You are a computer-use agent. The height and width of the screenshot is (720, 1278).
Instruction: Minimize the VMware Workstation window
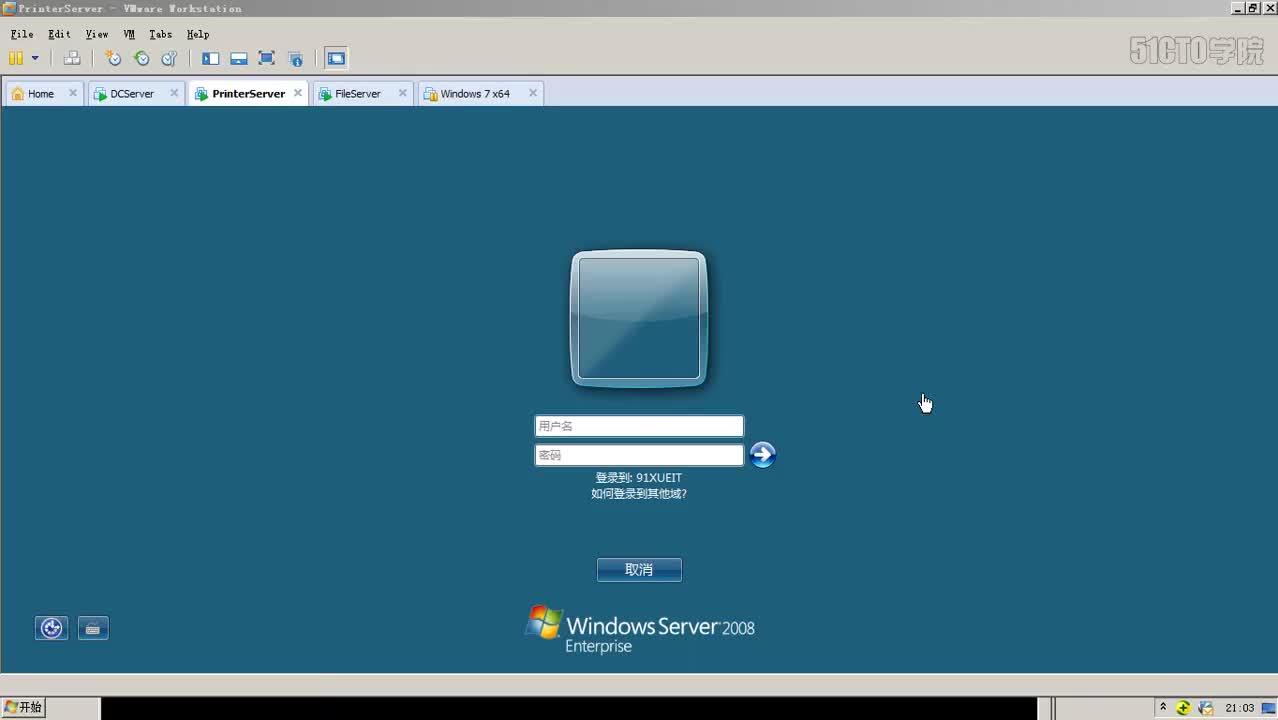pyautogui.click(x=1237, y=8)
